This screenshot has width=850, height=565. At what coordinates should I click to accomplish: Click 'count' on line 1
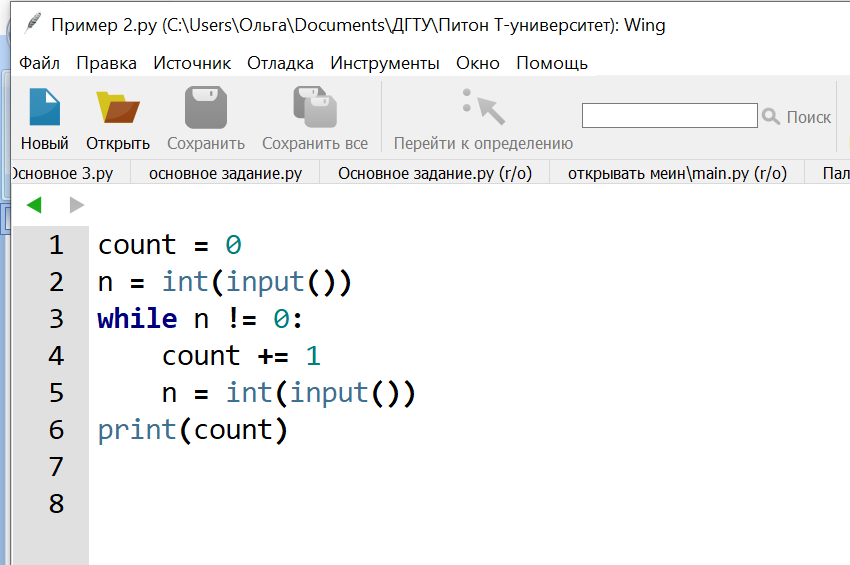pos(137,245)
